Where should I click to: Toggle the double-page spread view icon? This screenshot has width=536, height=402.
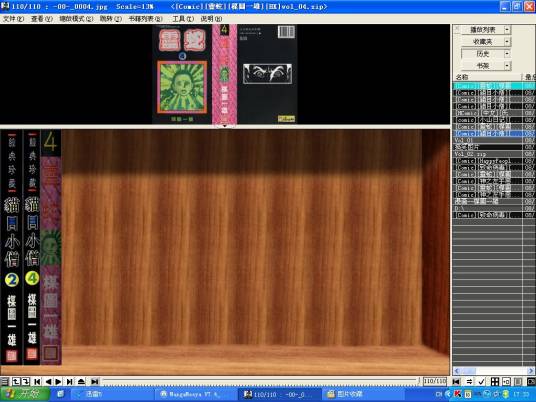point(506,381)
